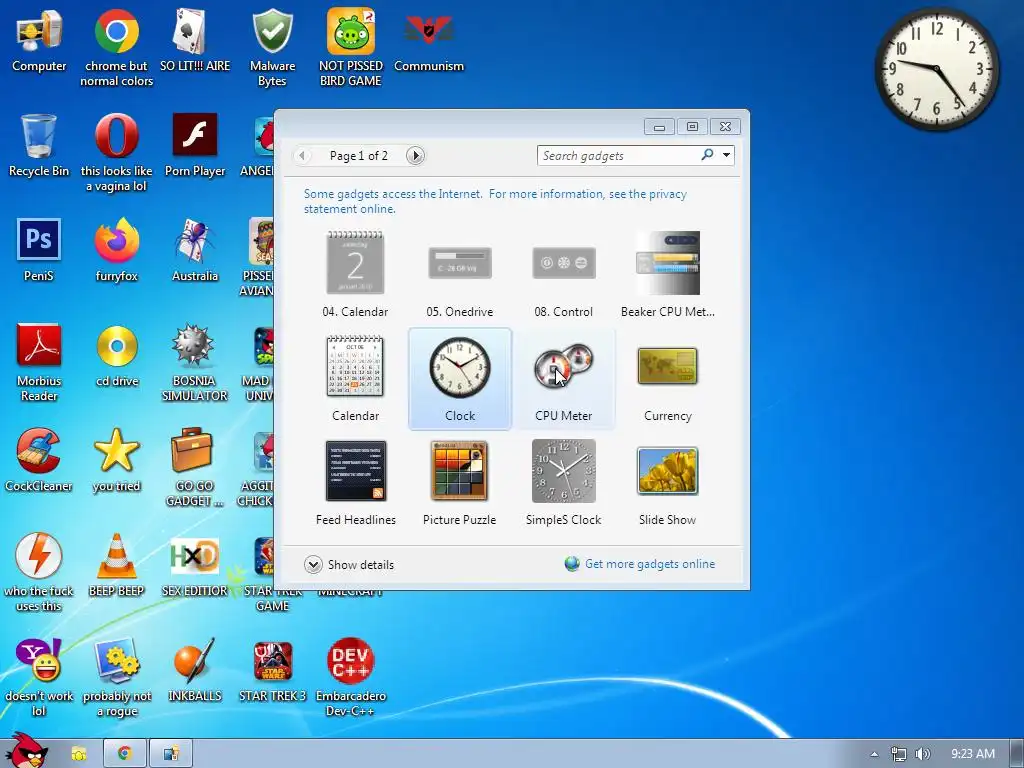Click the Malware Bytes desktop icon
The width and height of the screenshot is (1024, 768).
tap(272, 48)
